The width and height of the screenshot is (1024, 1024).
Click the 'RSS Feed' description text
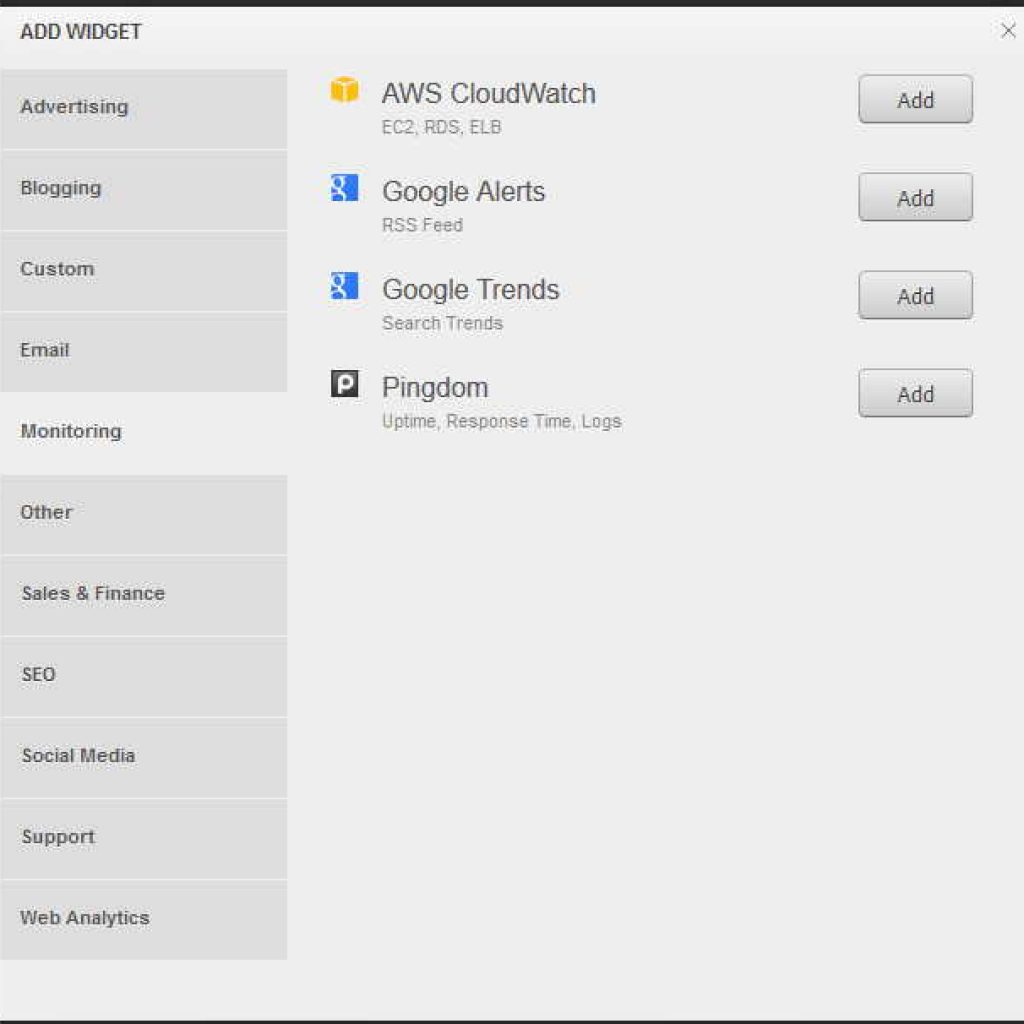[x=422, y=225]
